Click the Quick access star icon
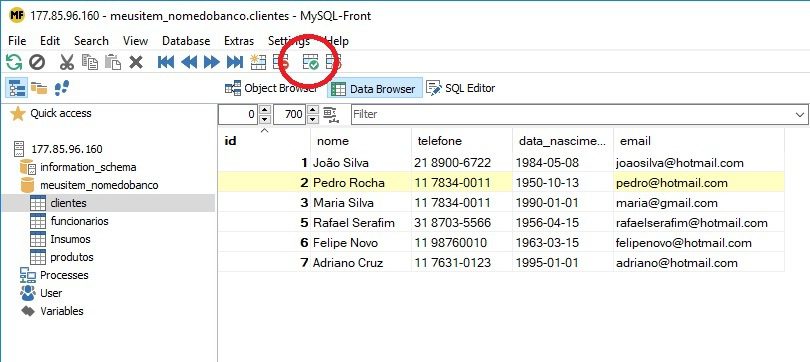The width and height of the screenshot is (810, 362). tap(18, 114)
